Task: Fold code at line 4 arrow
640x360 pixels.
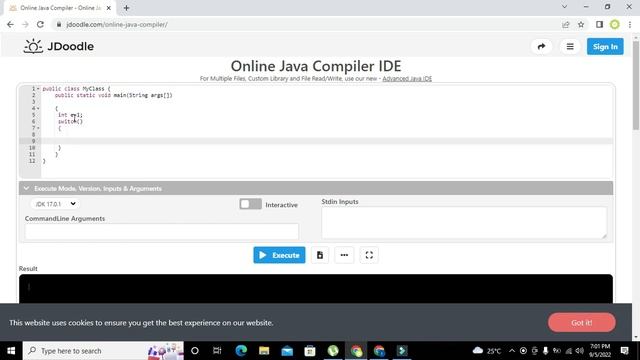Action: click(x=38, y=108)
